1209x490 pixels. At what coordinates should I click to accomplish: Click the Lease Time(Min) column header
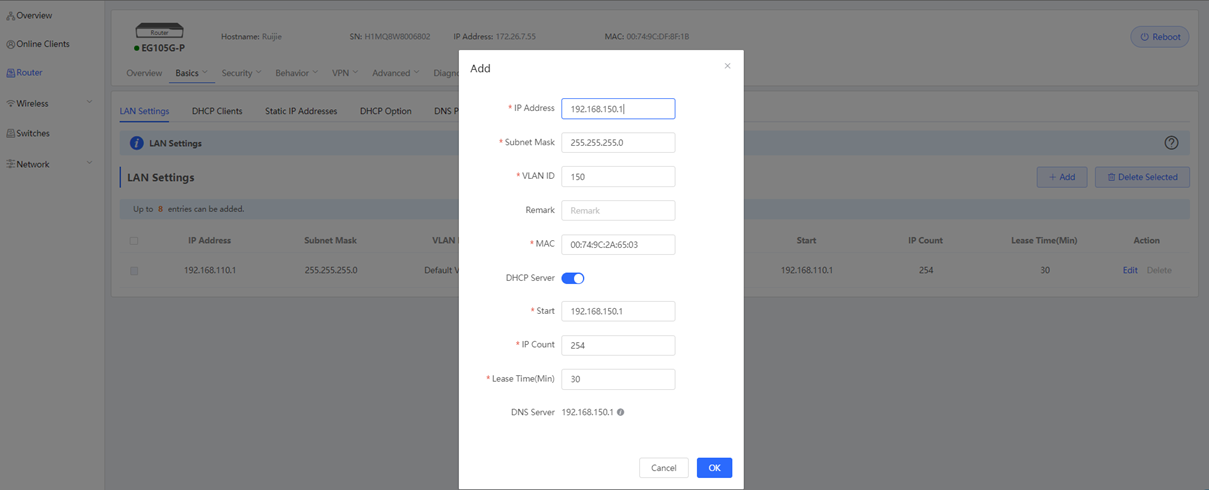click(x=1045, y=241)
